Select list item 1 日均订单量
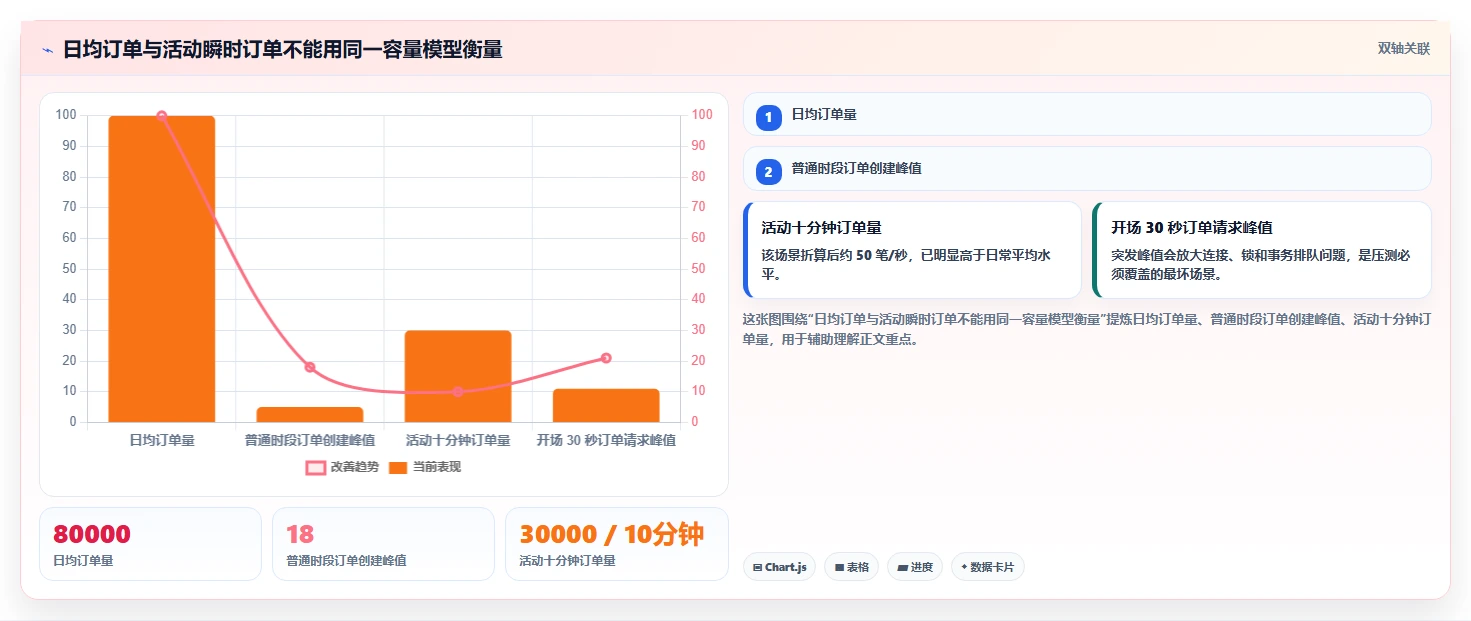Screen dimensions: 1471x621 point(1087,114)
